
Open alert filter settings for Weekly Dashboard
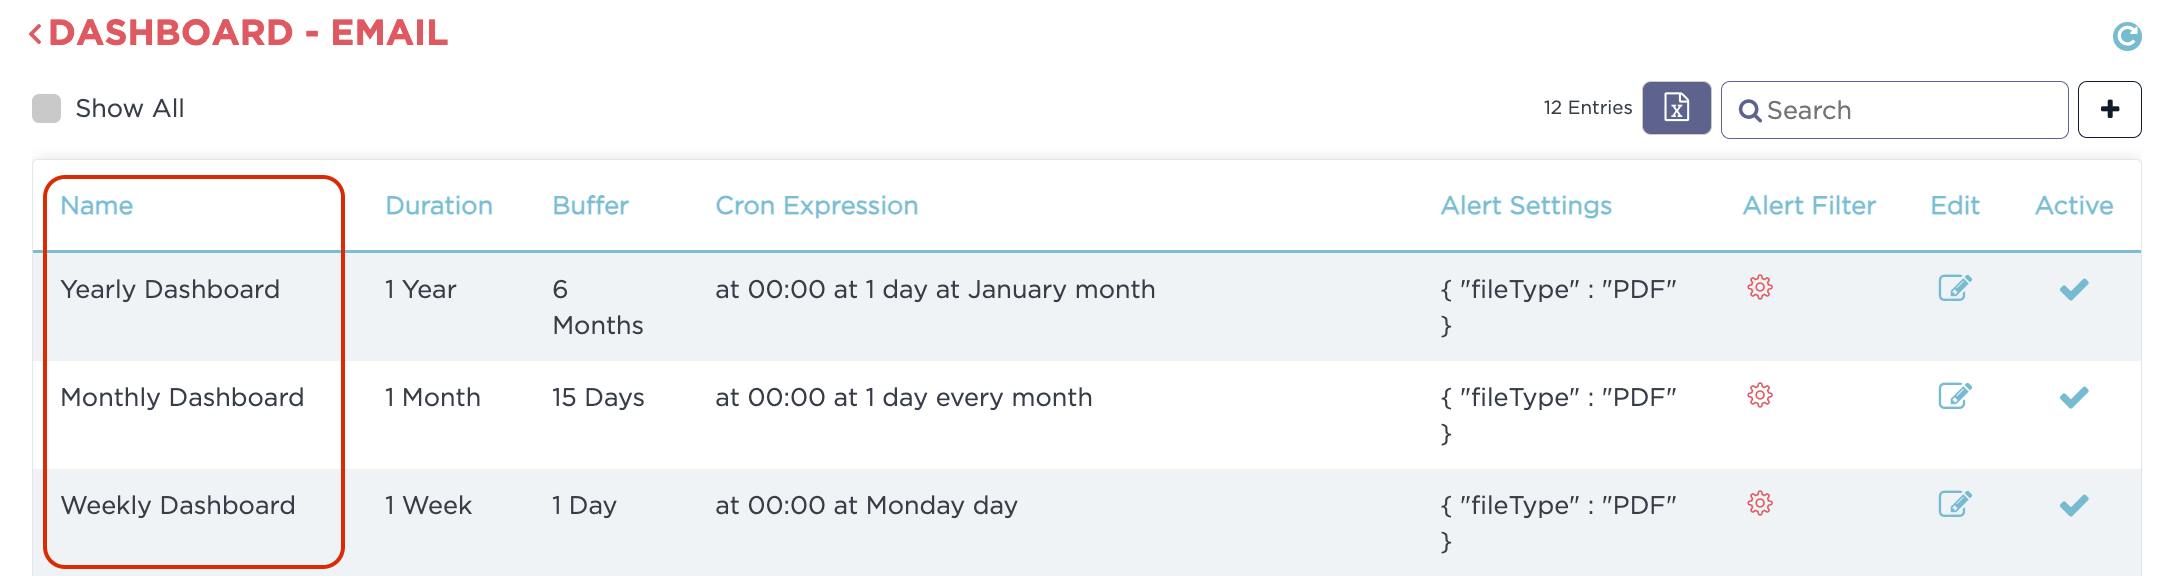coord(1760,505)
